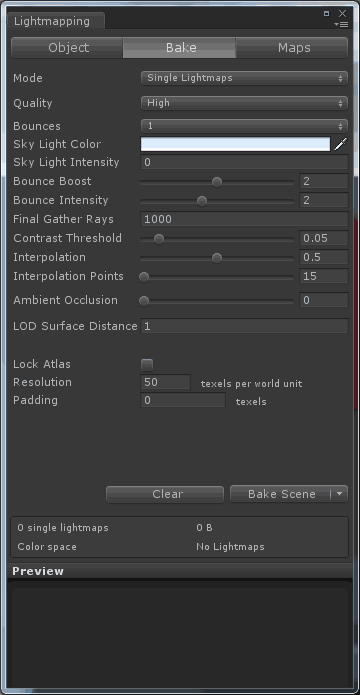This screenshot has width=360, height=695.
Task: Switch to the Maps tab
Action: point(292,48)
